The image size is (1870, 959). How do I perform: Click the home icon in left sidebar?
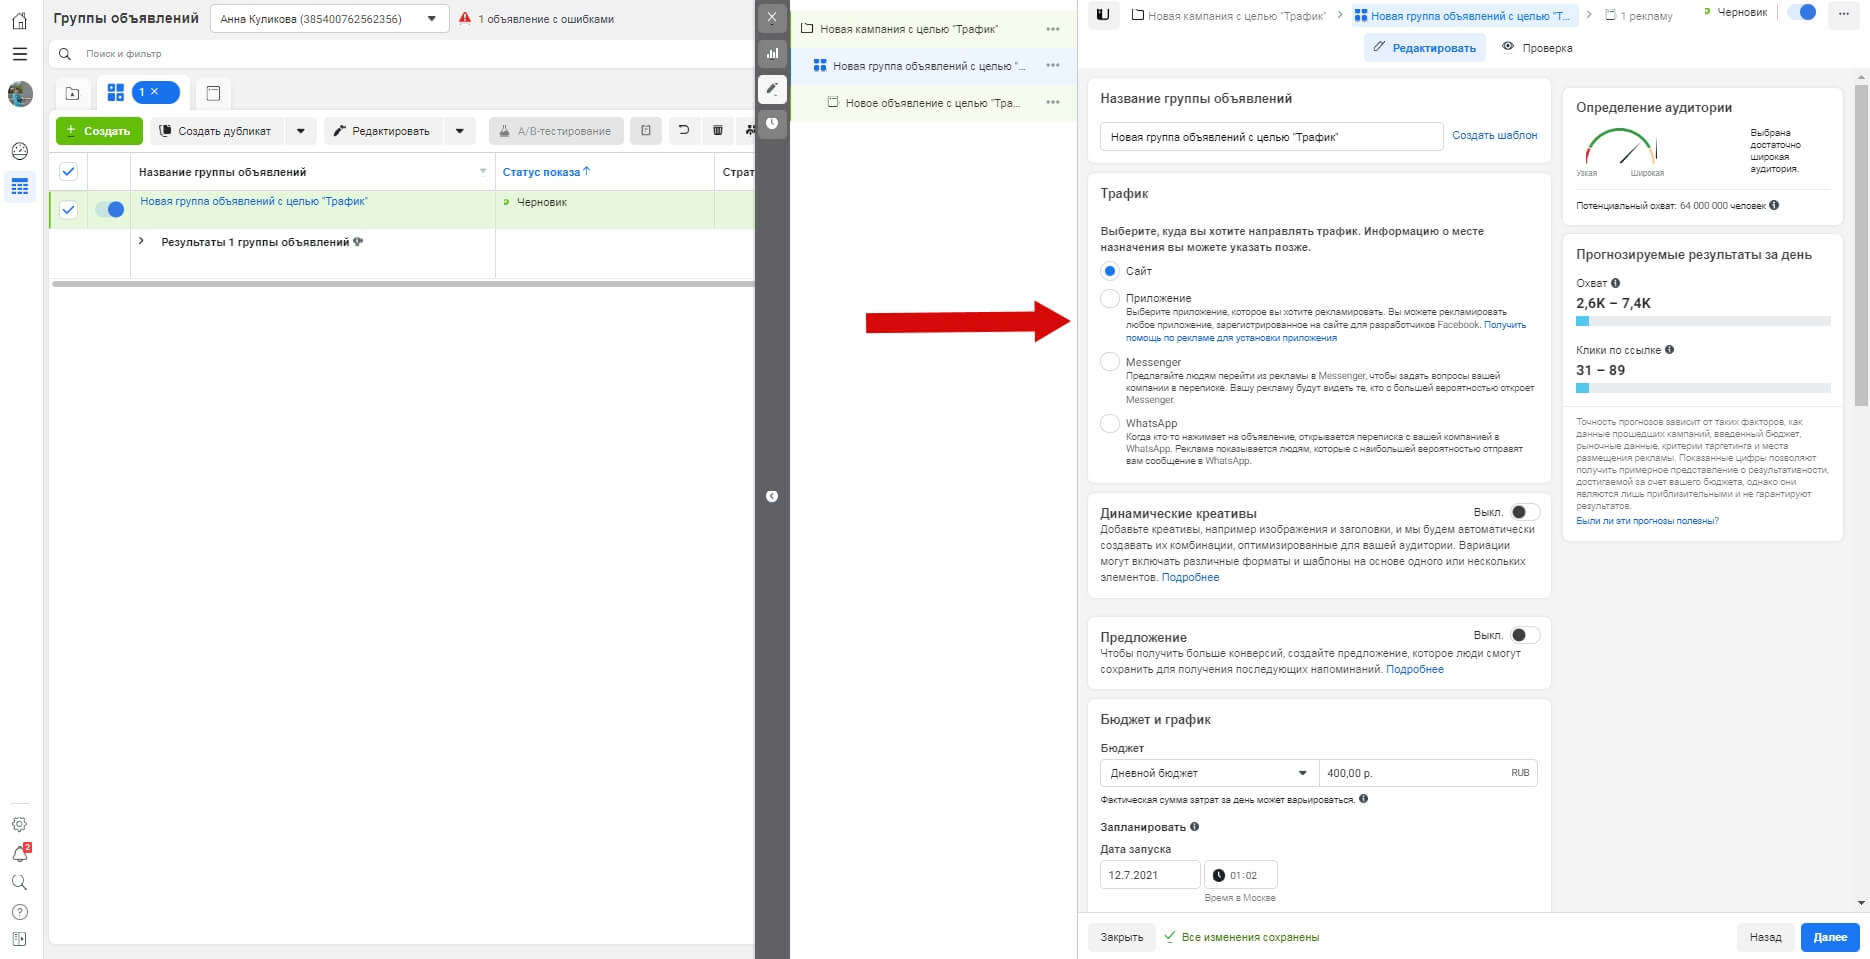tap(20, 20)
